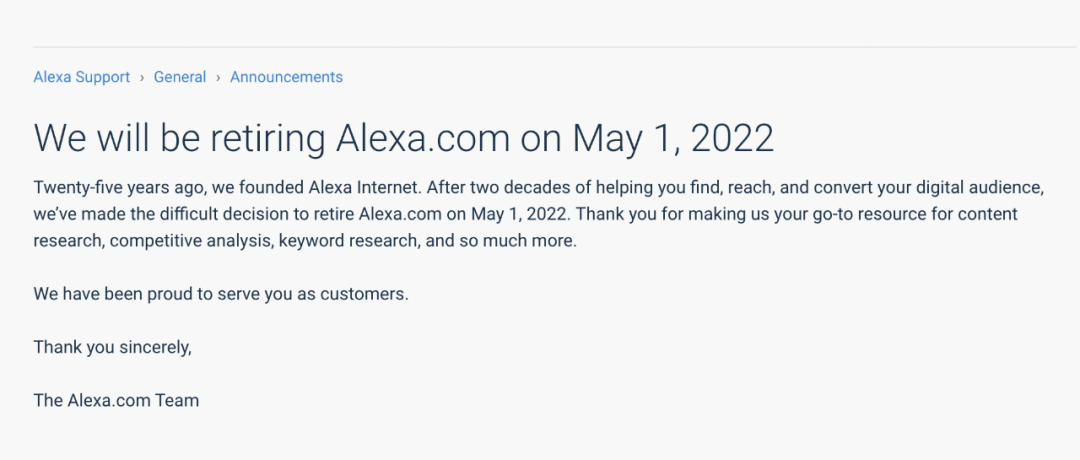
Task: Click the "Thank you sincerely," line
Action: 112,347
